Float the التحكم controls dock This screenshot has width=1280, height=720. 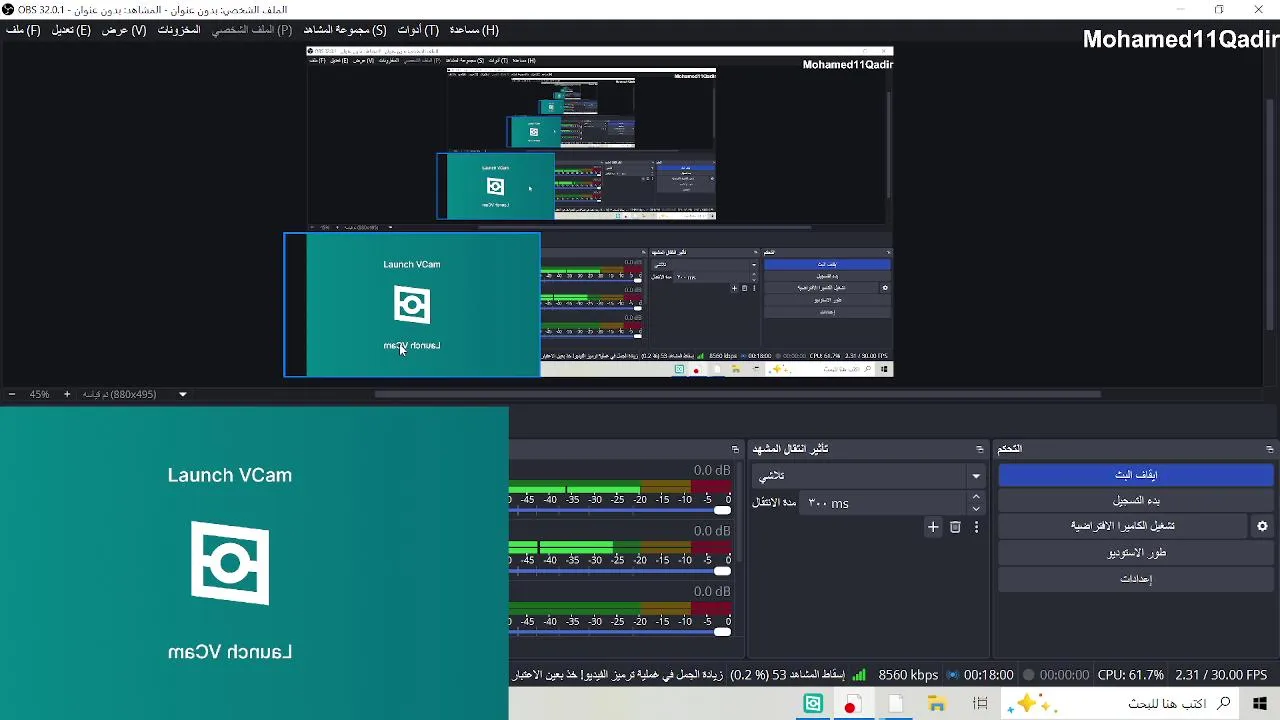coord(1270,449)
